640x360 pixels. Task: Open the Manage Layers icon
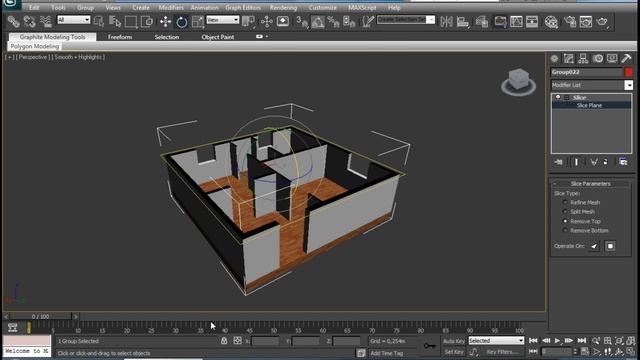(x=482, y=21)
